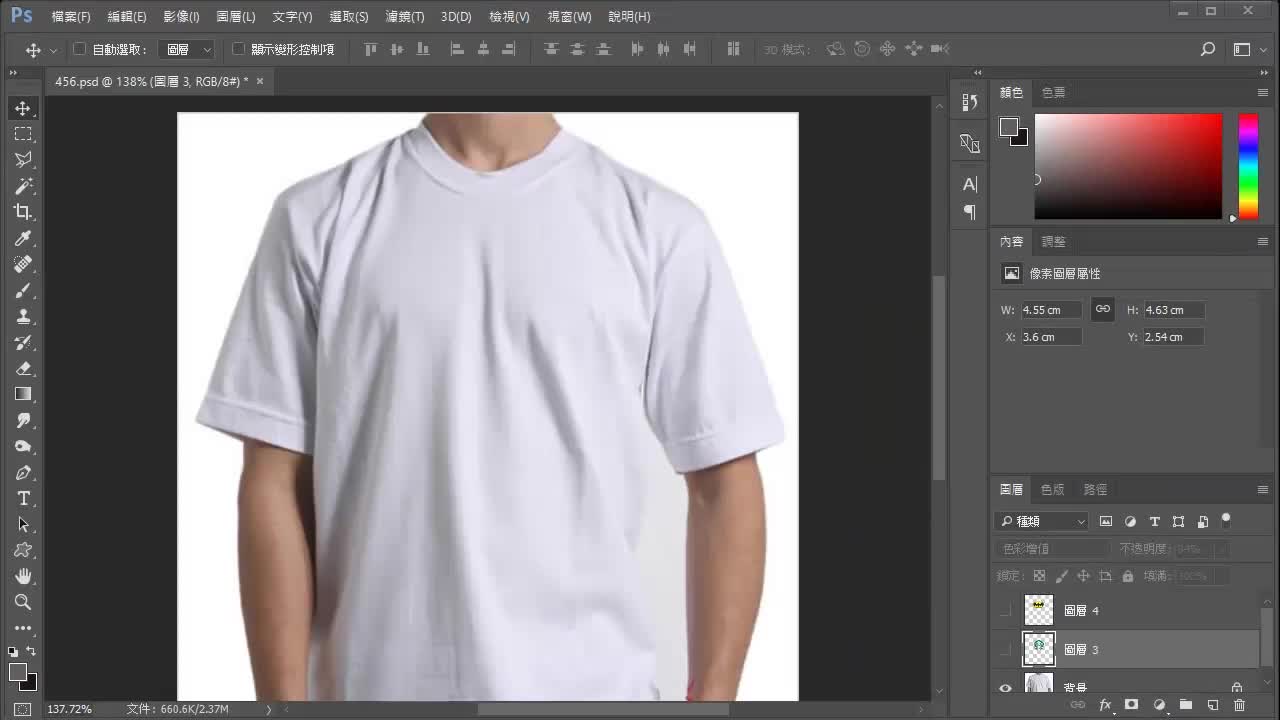This screenshot has height=720, width=1280.
Task: Select the Gradient tool
Action: pos(23,394)
